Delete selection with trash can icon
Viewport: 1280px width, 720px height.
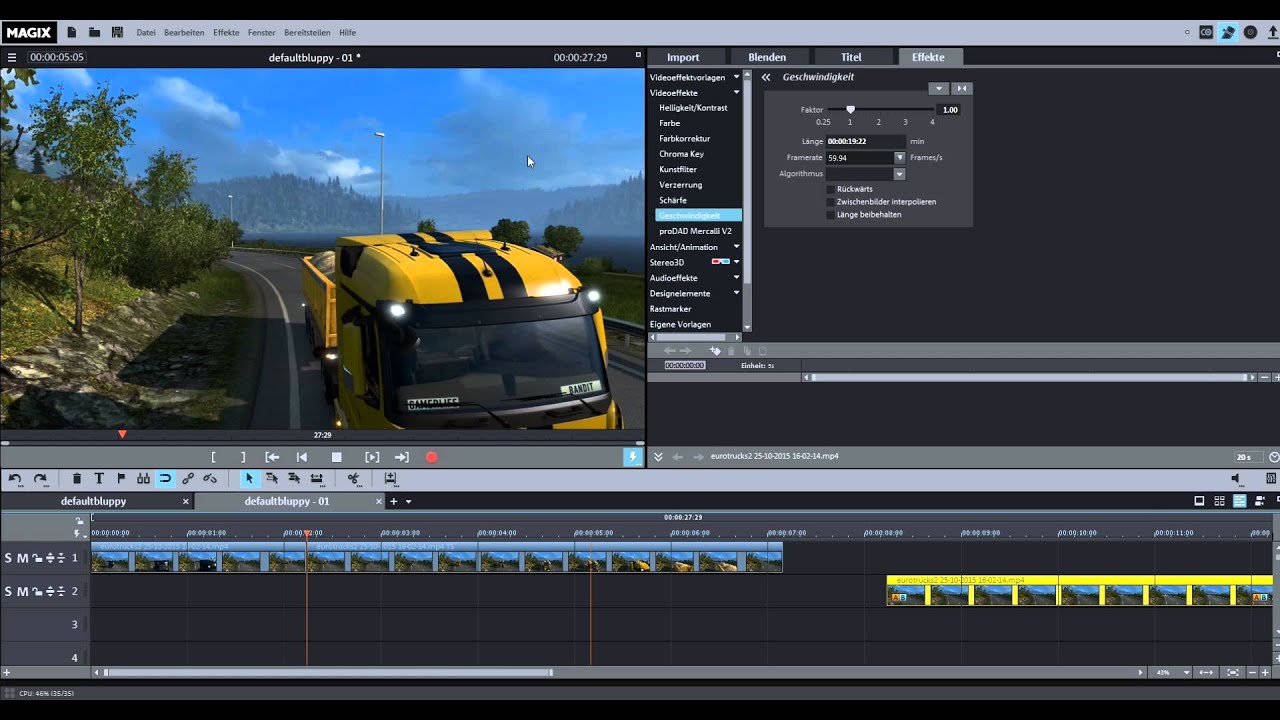pyautogui.click(x=77, y=479)
